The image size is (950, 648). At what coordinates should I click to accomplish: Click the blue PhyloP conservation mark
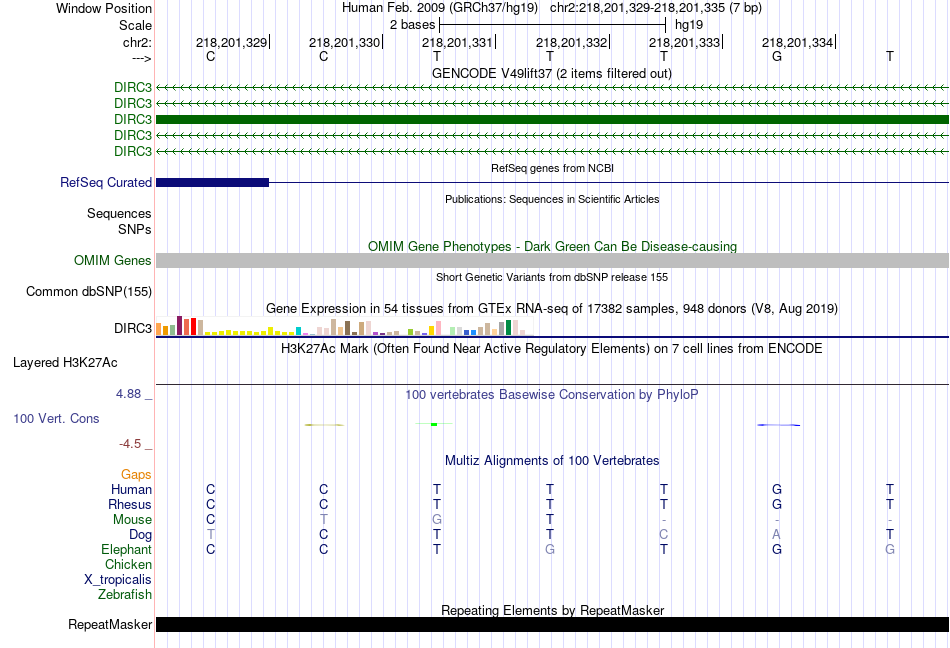click(779, 425)
